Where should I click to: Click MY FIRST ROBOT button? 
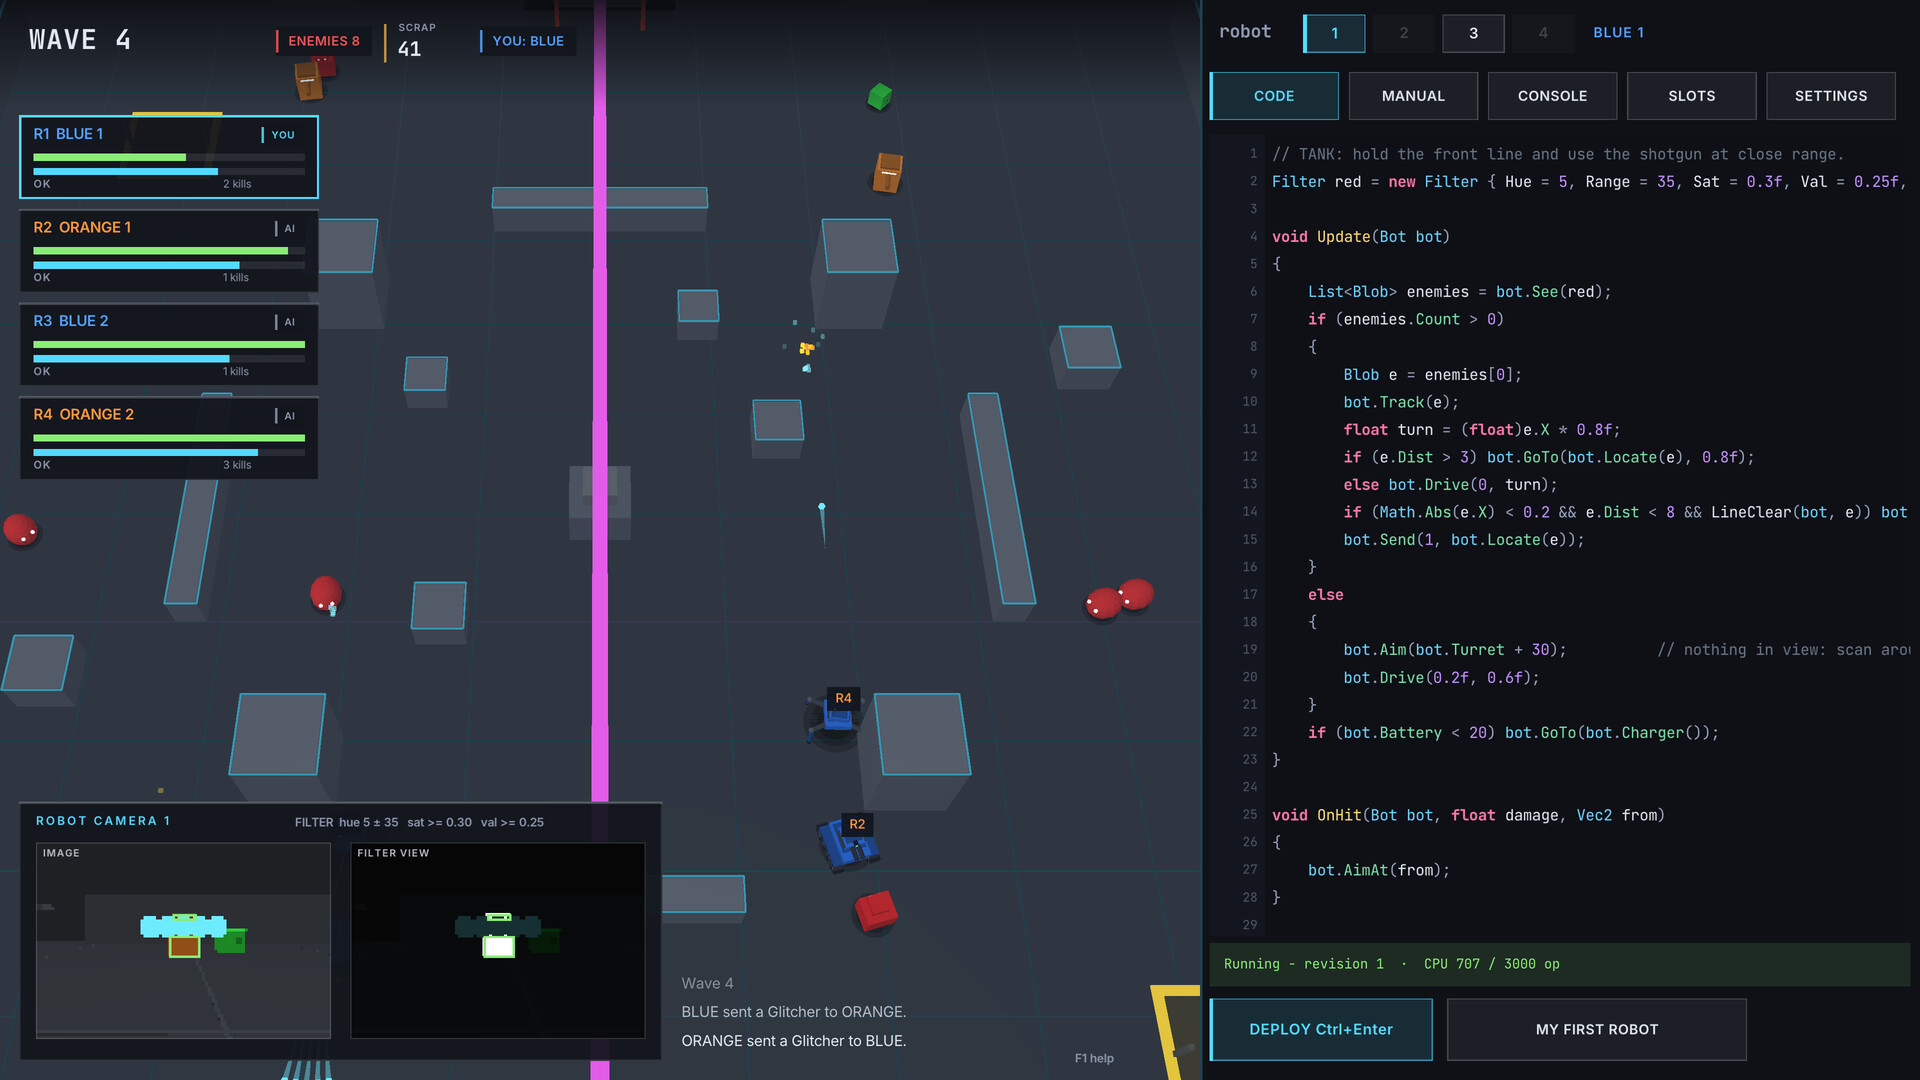pos(1596,1029)
